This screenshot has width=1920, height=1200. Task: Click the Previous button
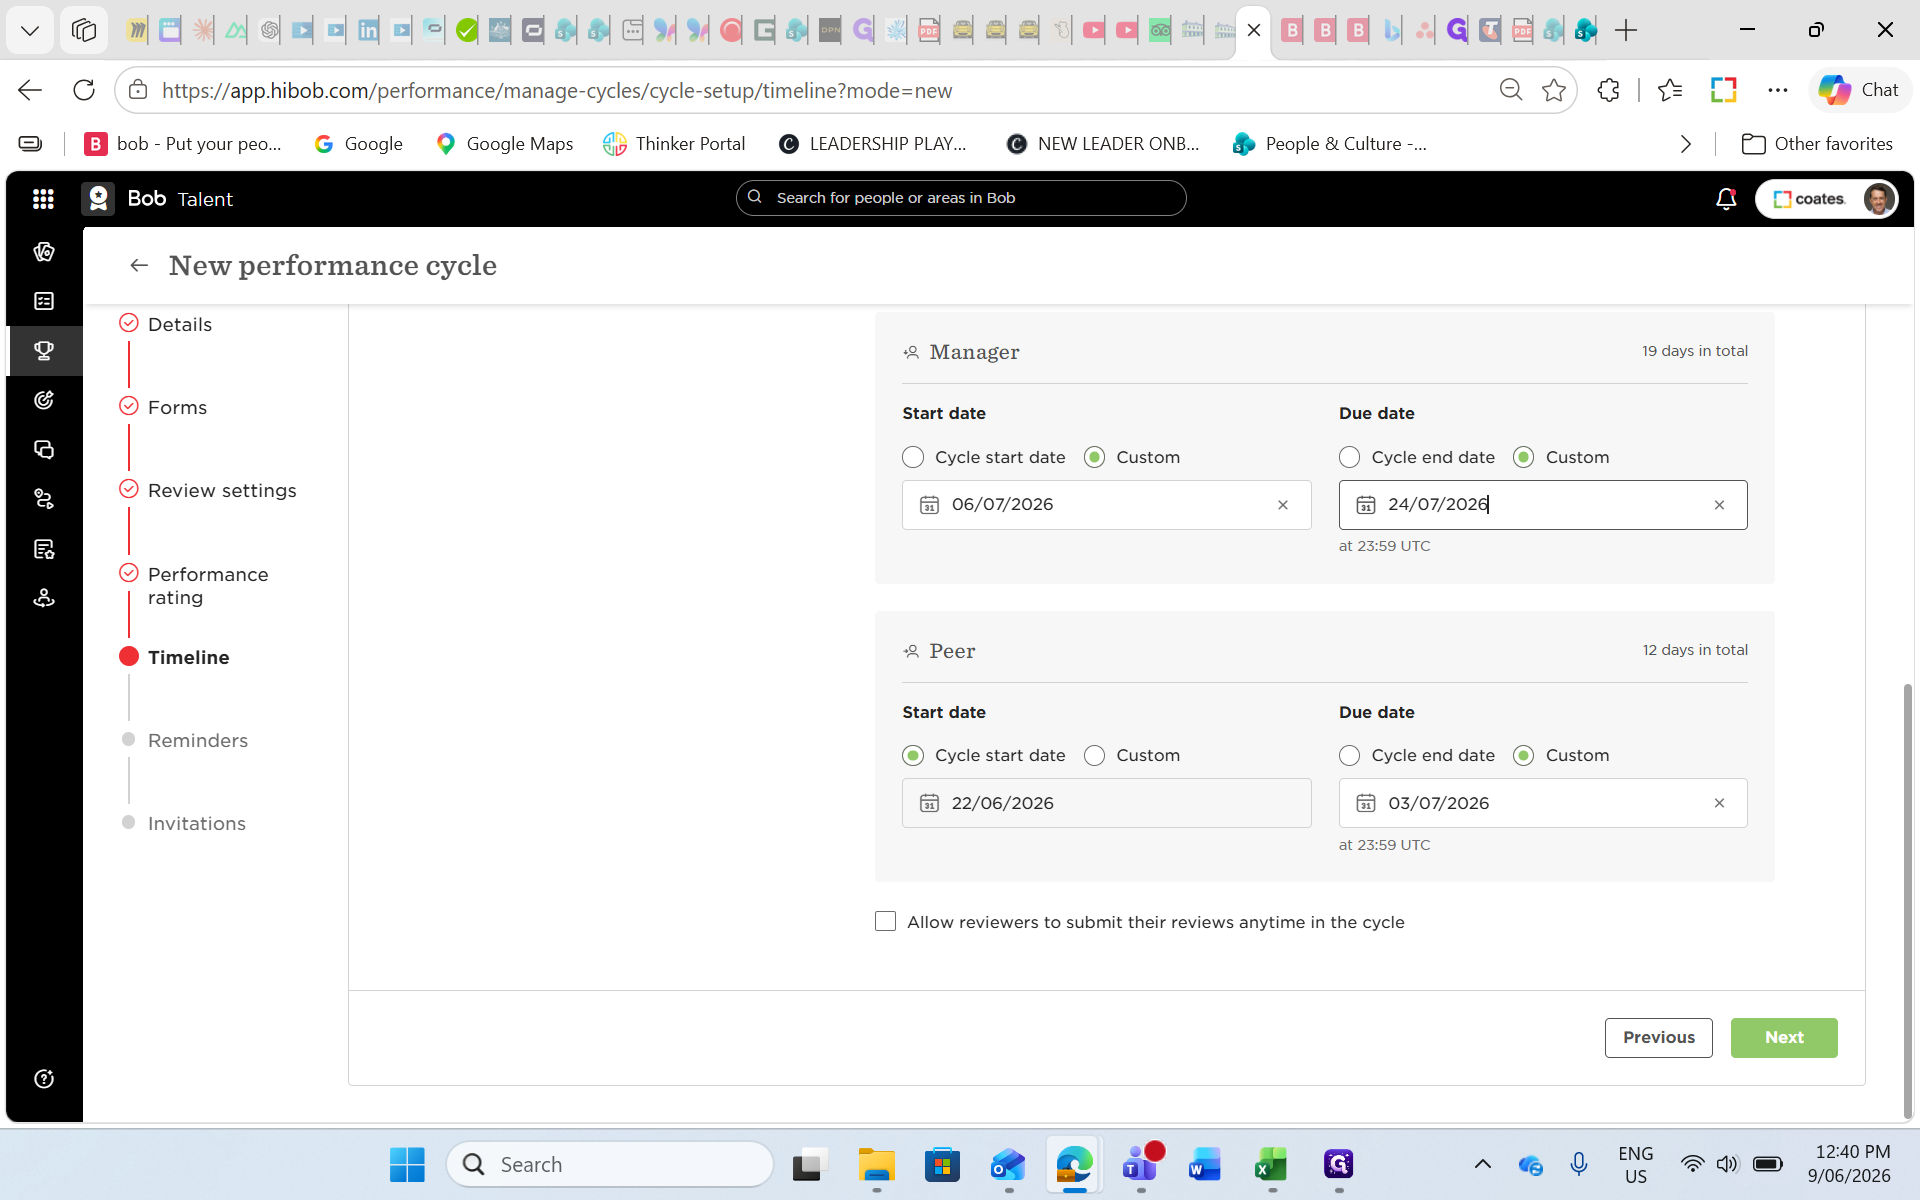coord(1658,1038)
